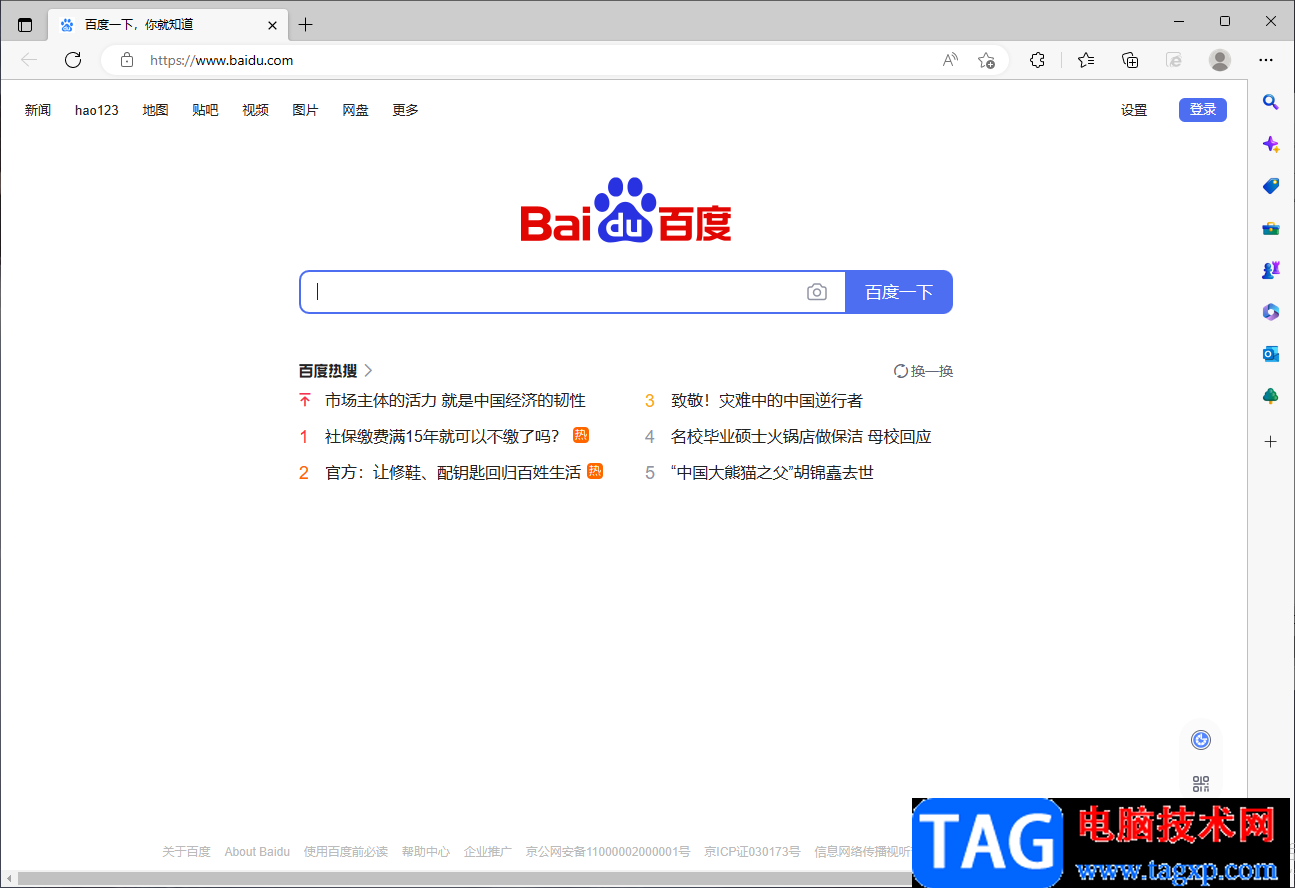Open sidebar Microsoft 365 icon

1271,312
